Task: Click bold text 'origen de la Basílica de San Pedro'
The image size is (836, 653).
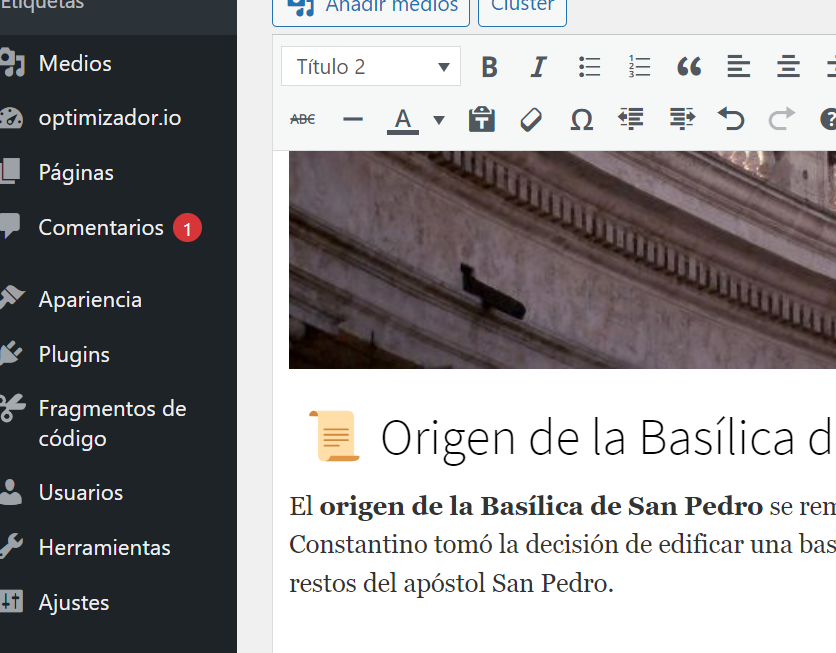Action: pos(541,506)
